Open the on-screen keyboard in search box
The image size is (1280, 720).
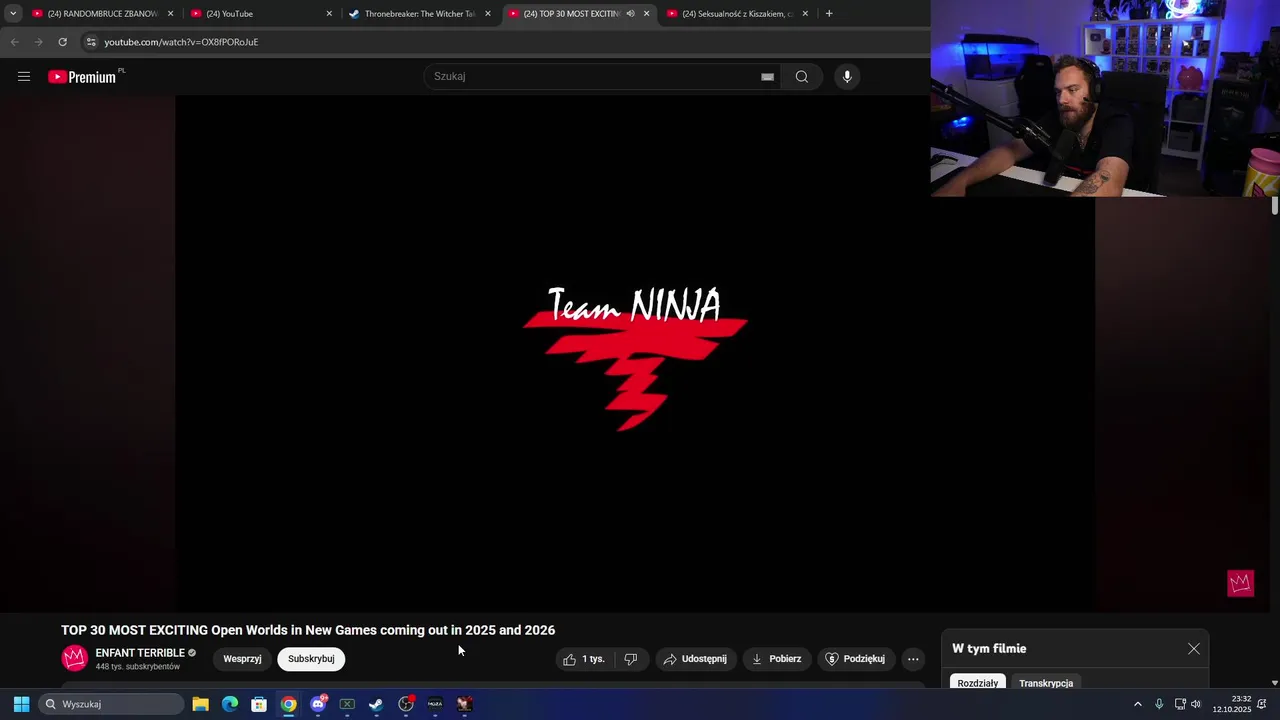(767, 77)
